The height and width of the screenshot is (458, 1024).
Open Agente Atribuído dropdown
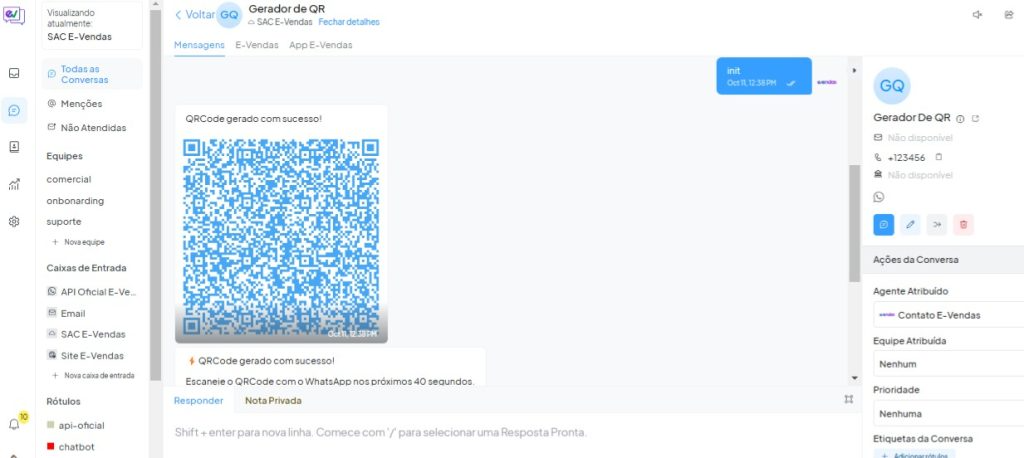point(948,315)
